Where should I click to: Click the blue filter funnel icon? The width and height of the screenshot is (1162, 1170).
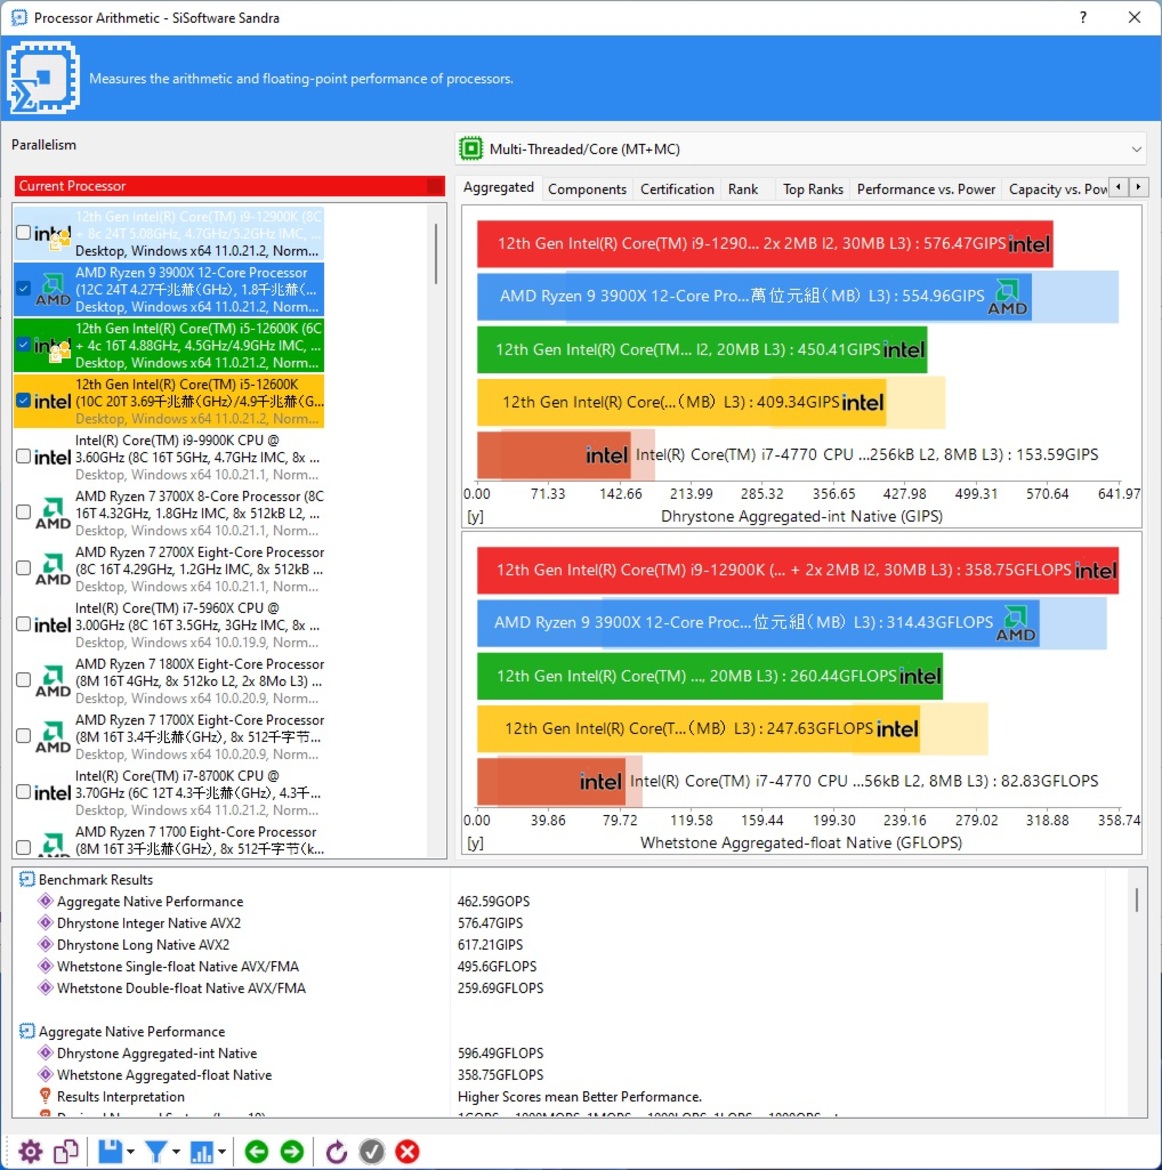pos(157,1151)
